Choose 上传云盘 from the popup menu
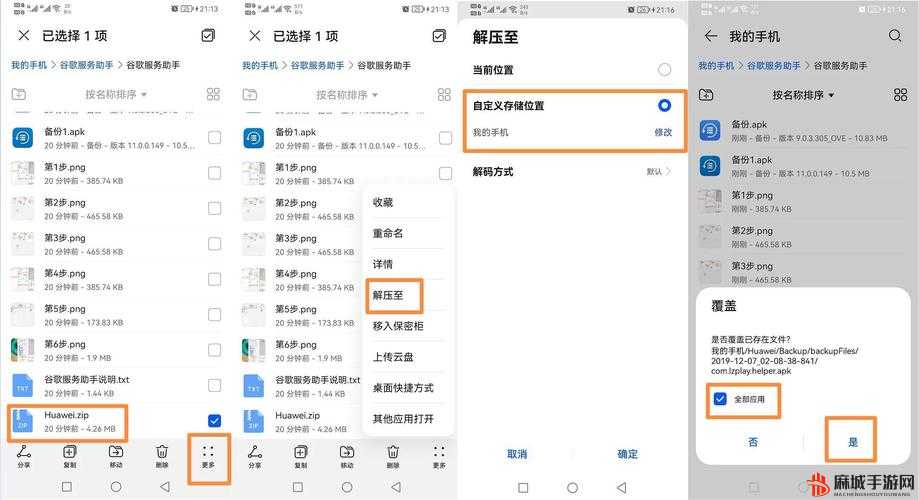Viewport: 919px width, 500px height. coord(393,356)
